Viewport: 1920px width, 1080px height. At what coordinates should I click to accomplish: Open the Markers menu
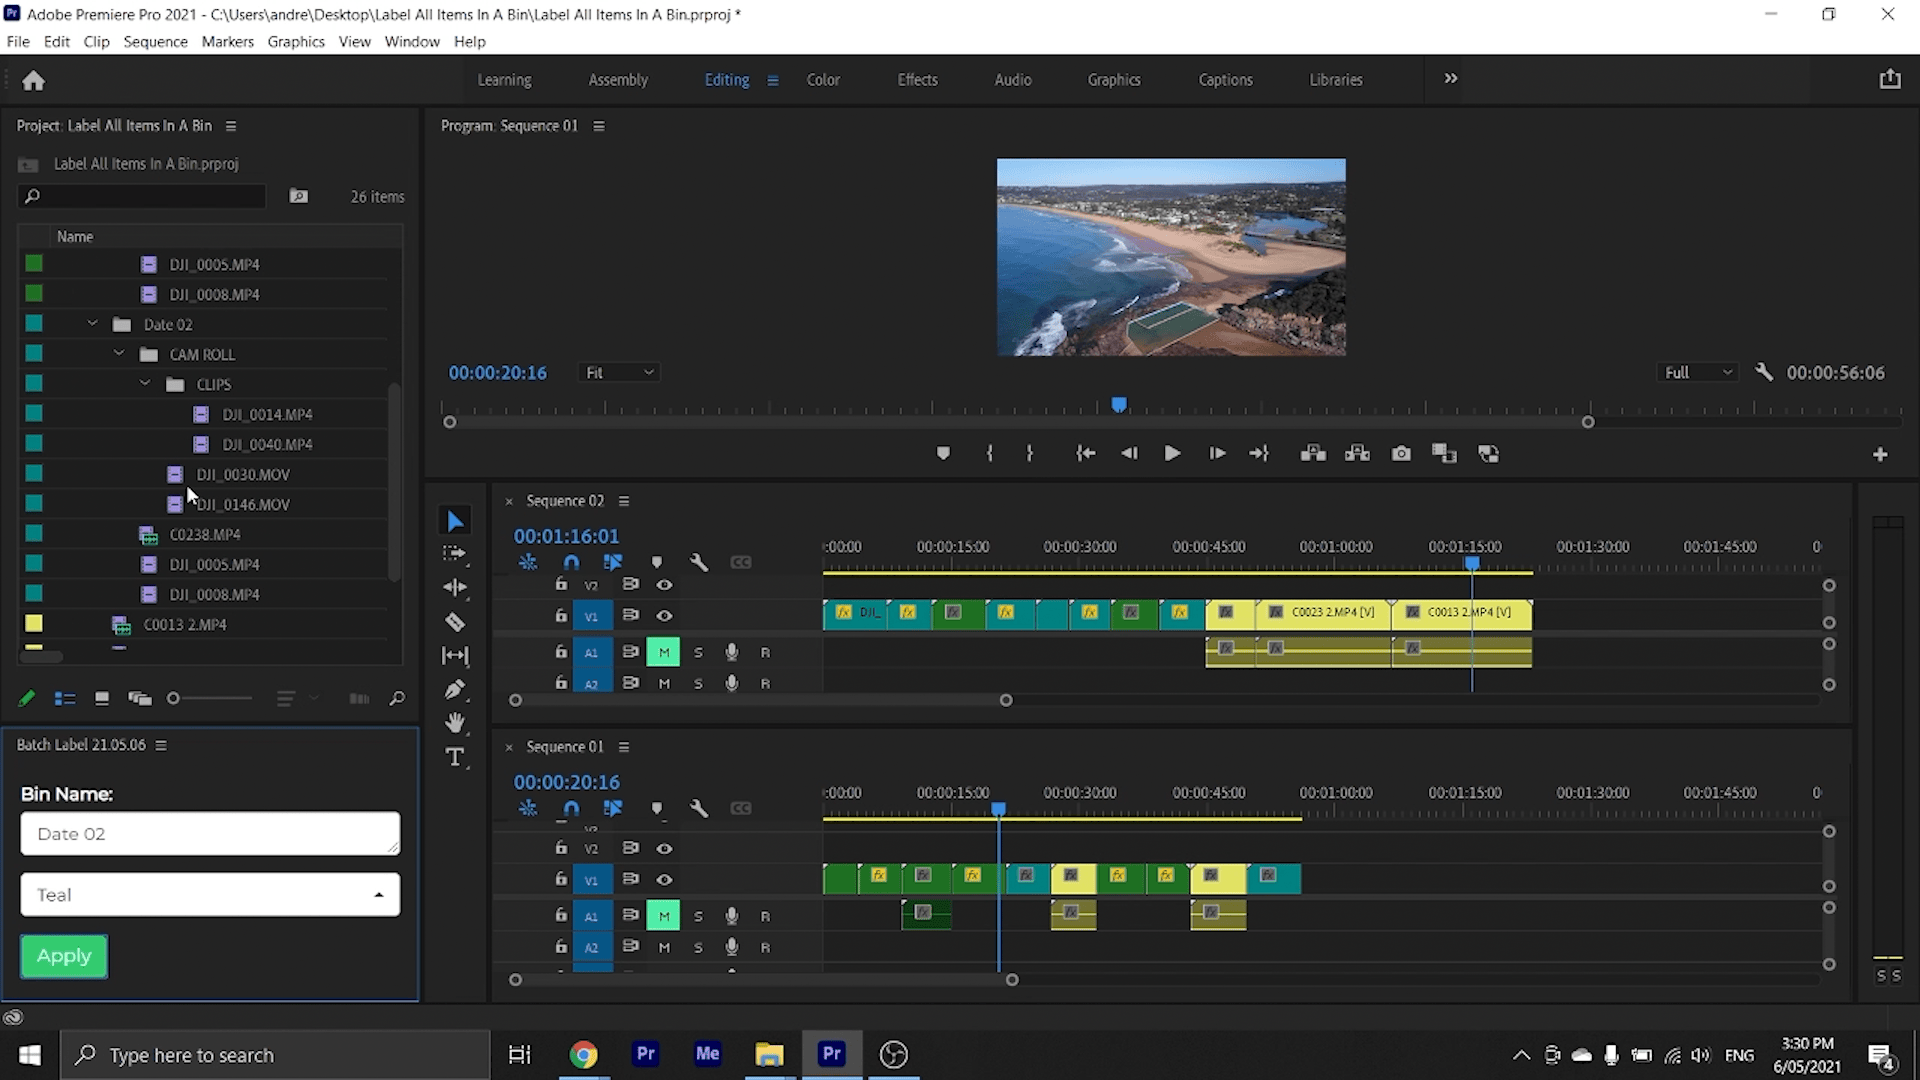[x=227, y=41]
